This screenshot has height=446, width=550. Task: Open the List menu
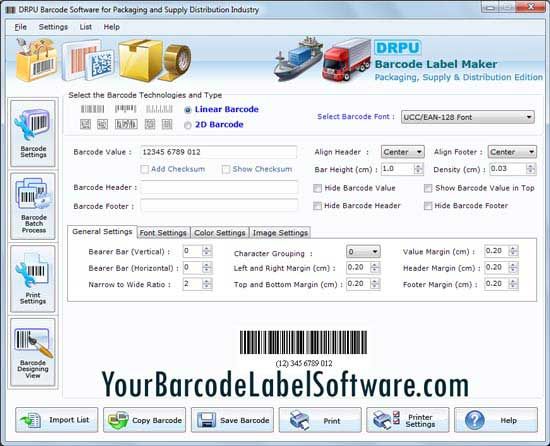coord(86,27)
